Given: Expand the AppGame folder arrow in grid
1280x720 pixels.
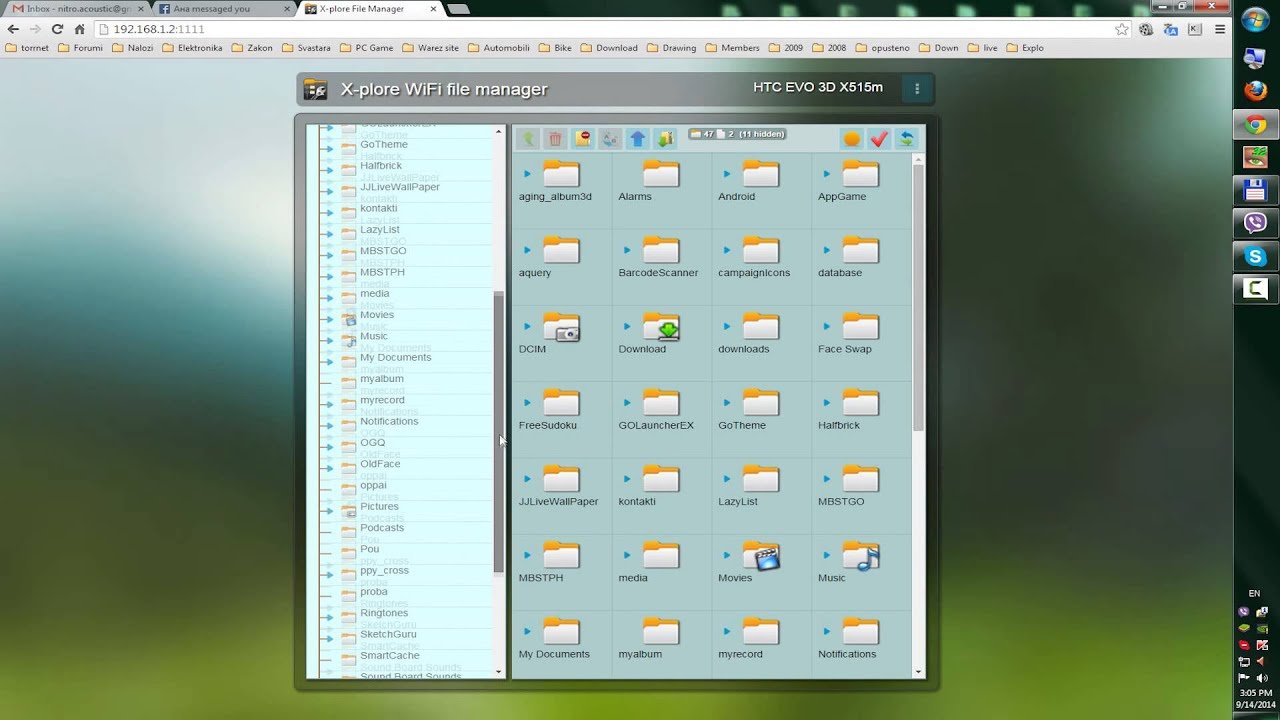Looking at the screenshot, I should (827, 174).
